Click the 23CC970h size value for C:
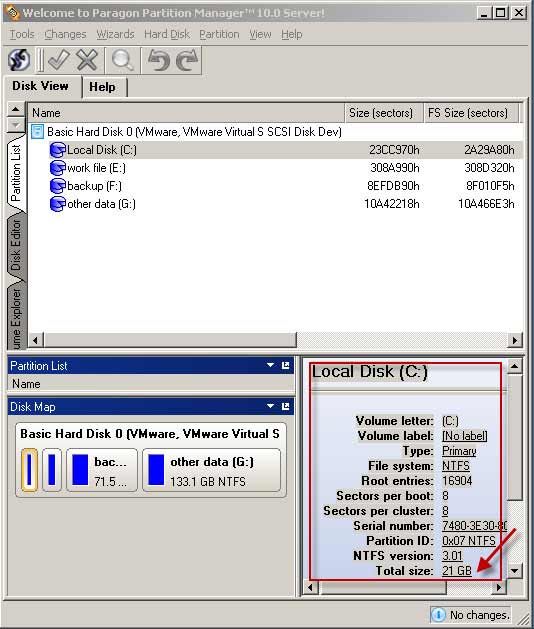Image resolution: width=534 pixels, height=629 pixels. [394, 150]
